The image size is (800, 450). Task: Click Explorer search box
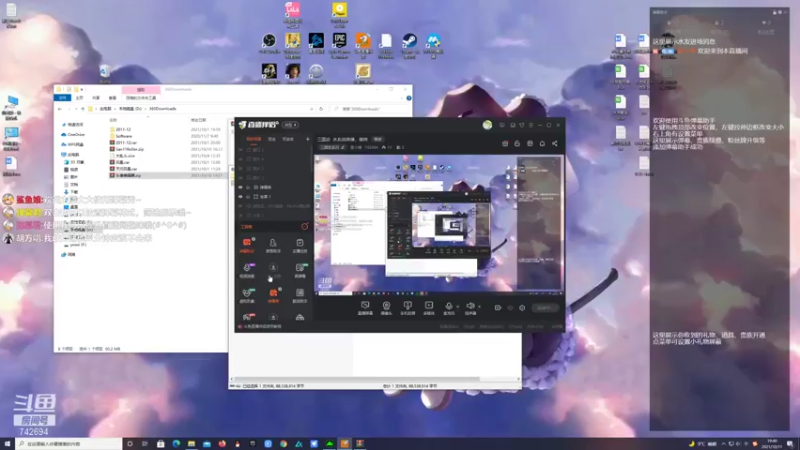point(368,109)
